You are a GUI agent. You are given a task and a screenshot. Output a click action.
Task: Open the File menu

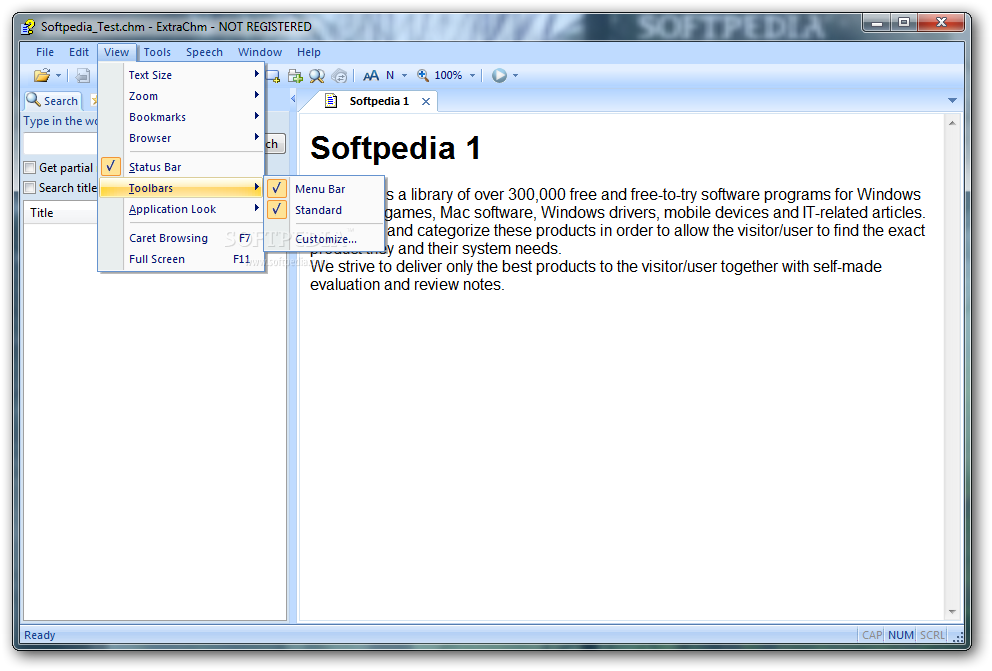tap(45, 52)
